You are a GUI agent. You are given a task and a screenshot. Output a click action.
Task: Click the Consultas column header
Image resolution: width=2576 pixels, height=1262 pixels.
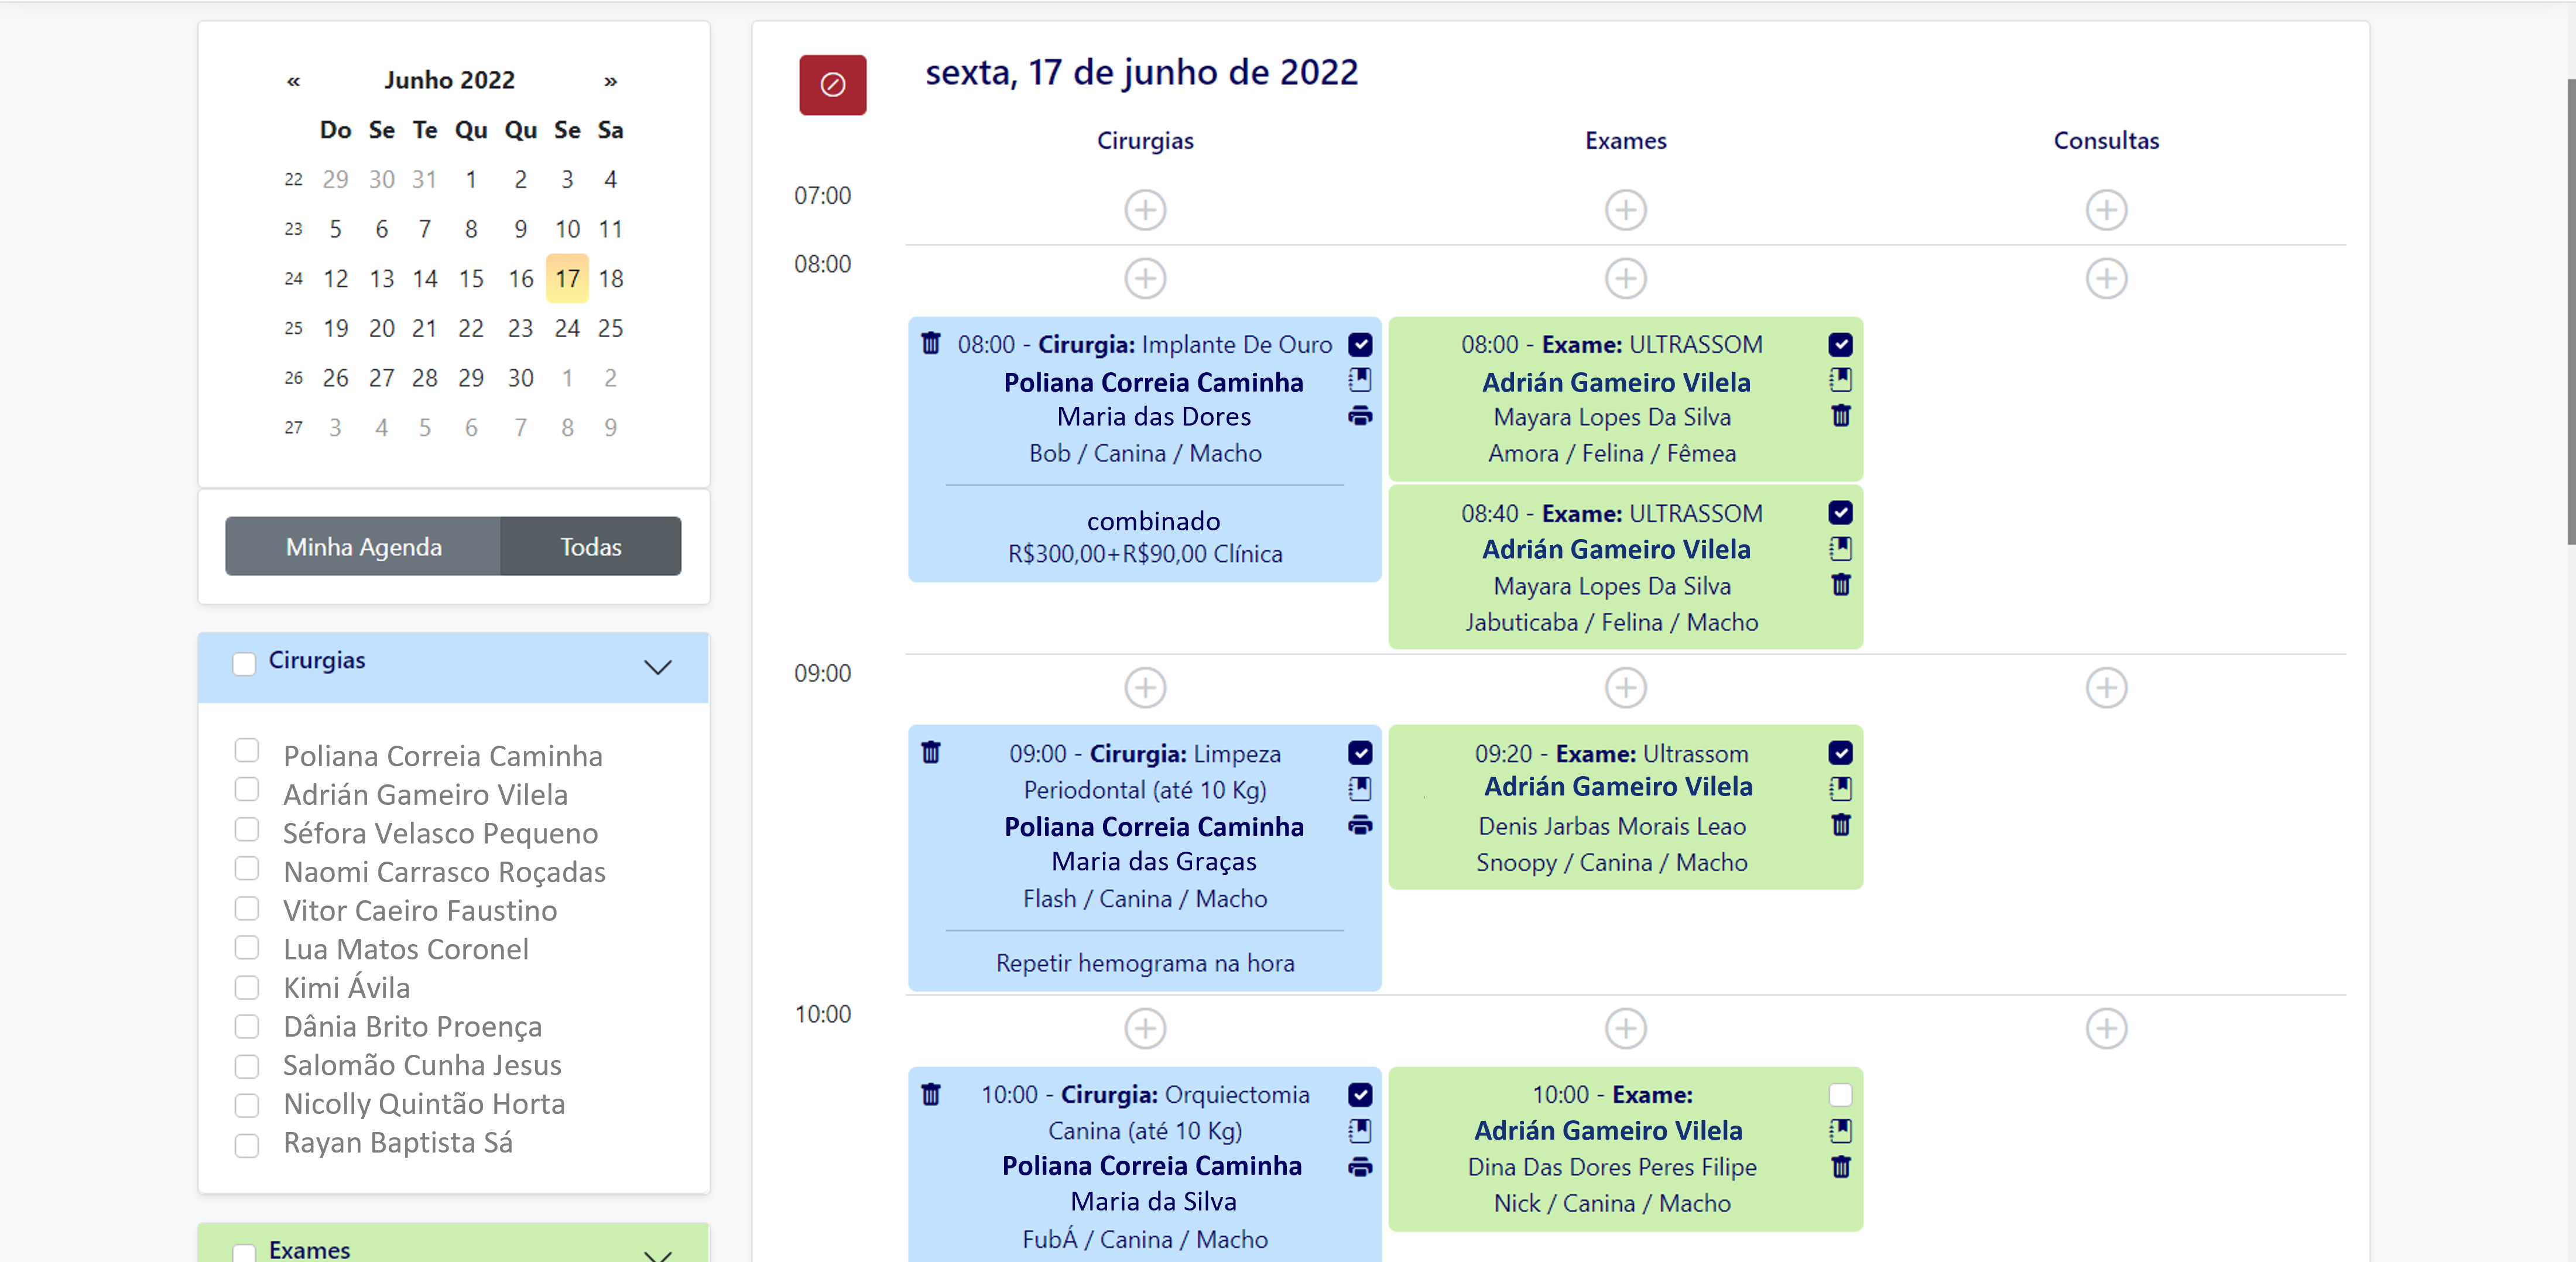click(2106, 141)
